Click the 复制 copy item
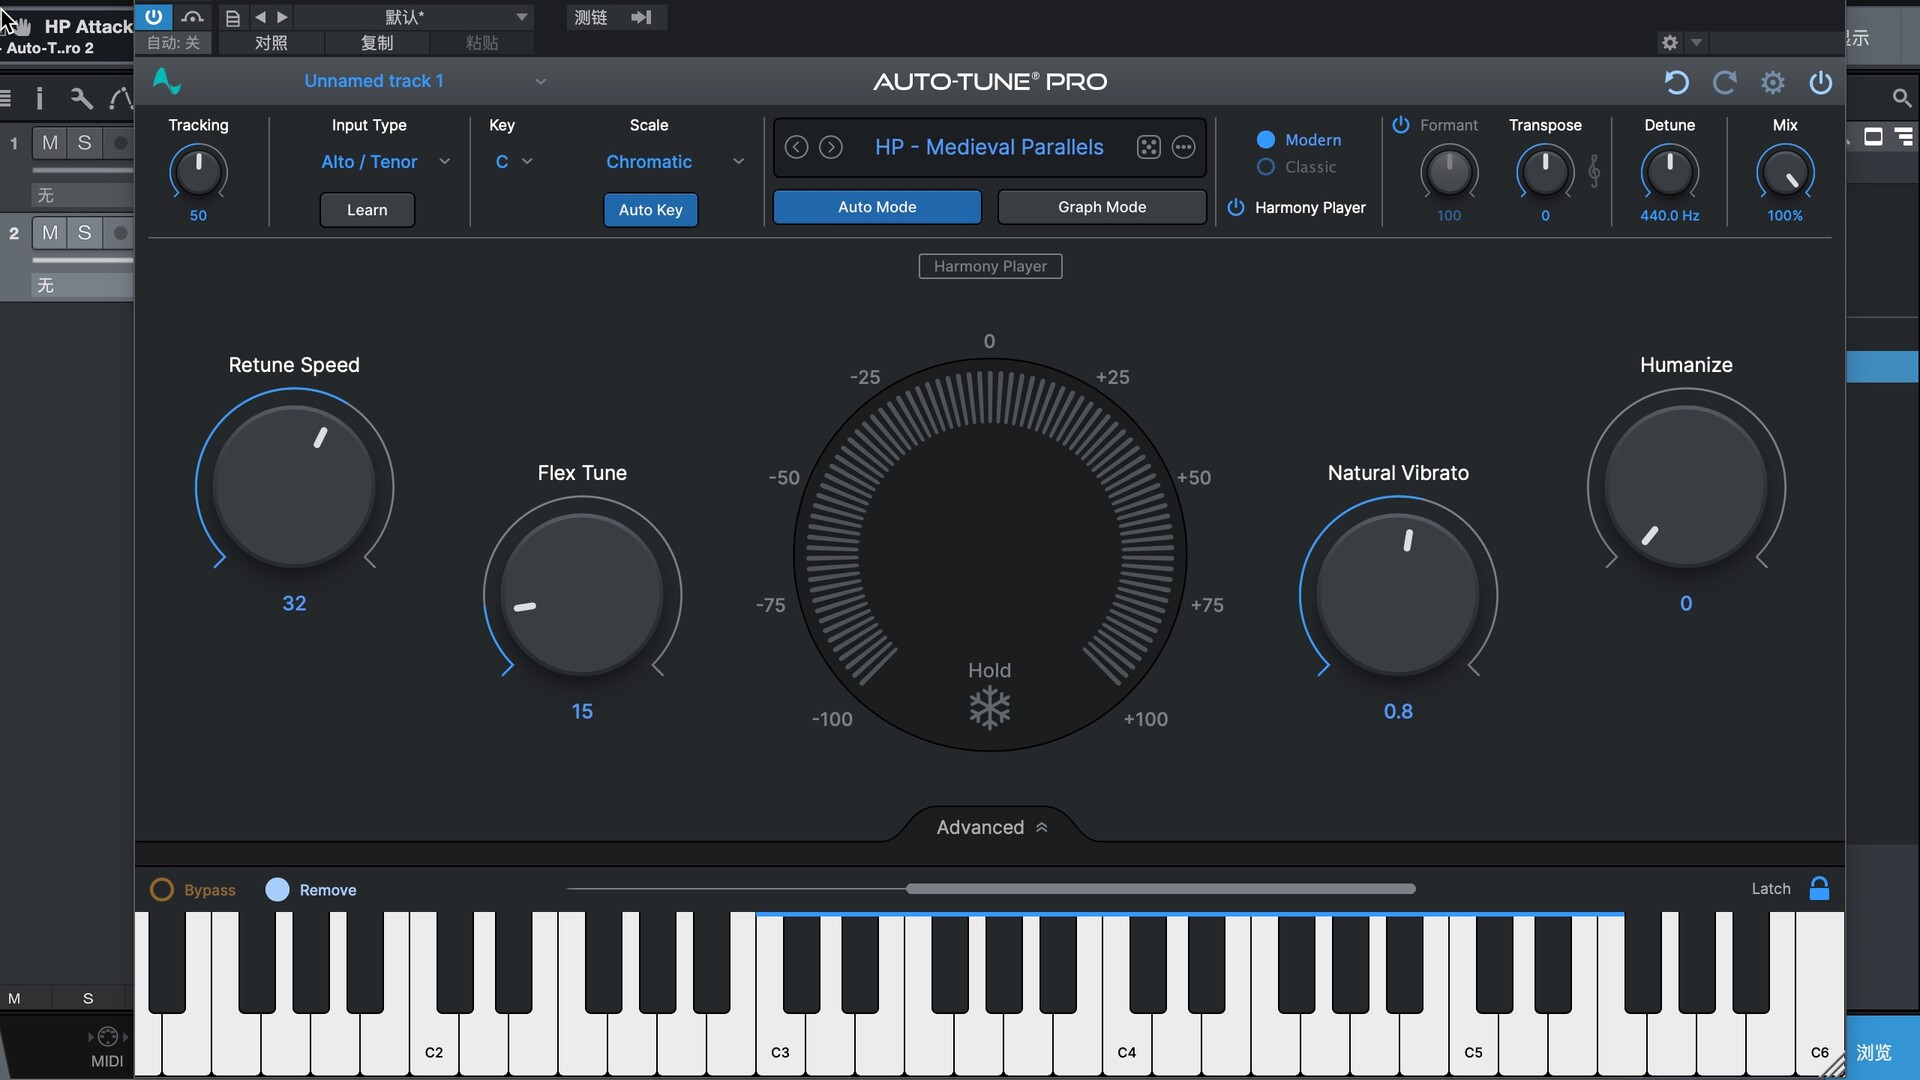Screen dimensions: 1920x1080 click(x=377, y=43)
